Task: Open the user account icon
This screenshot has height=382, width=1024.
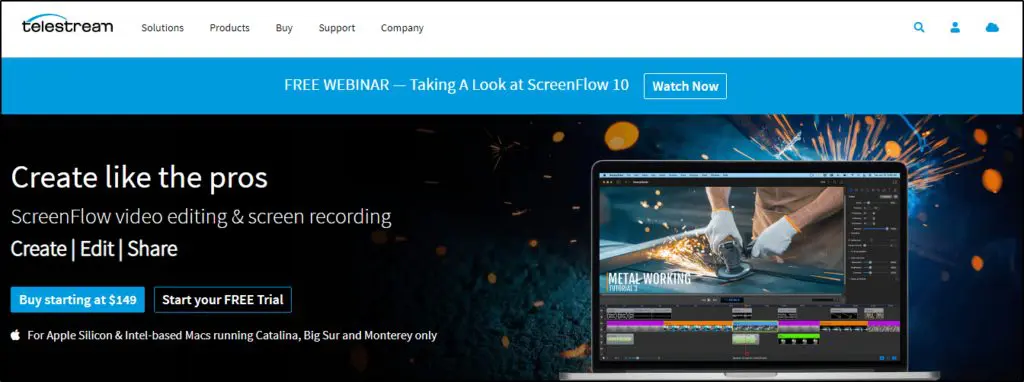Action: pyautogui.click(x=955, y=27)
